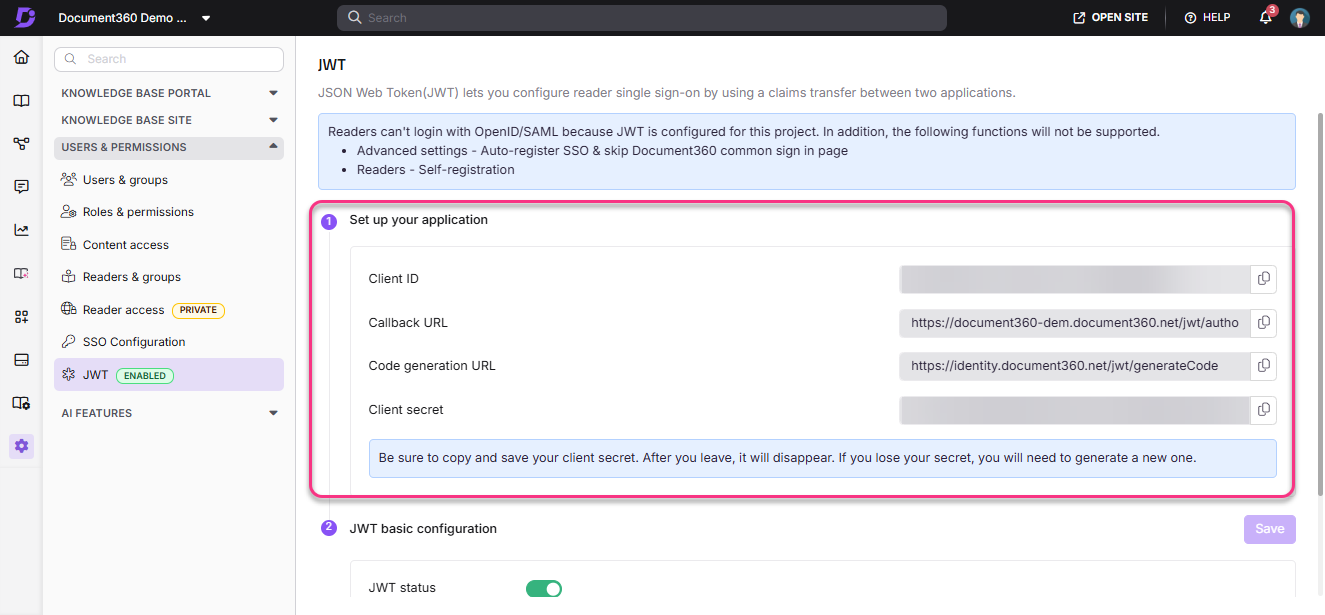Open the notifications bell
Image resolution: width=1325 pixels, height=615 pixels.
1264,17
